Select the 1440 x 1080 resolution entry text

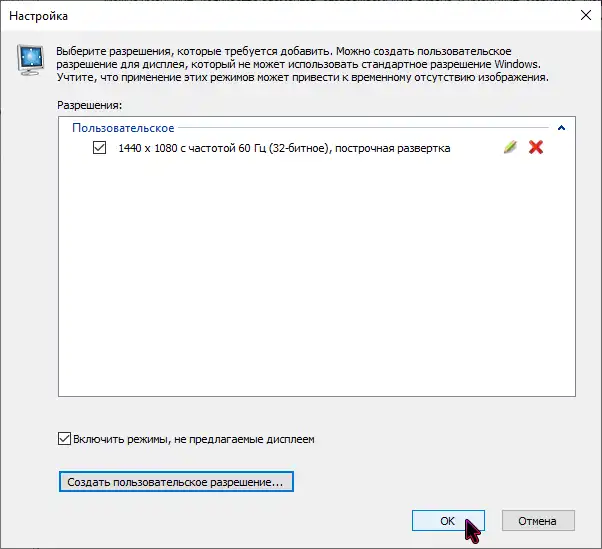point(240,148)
